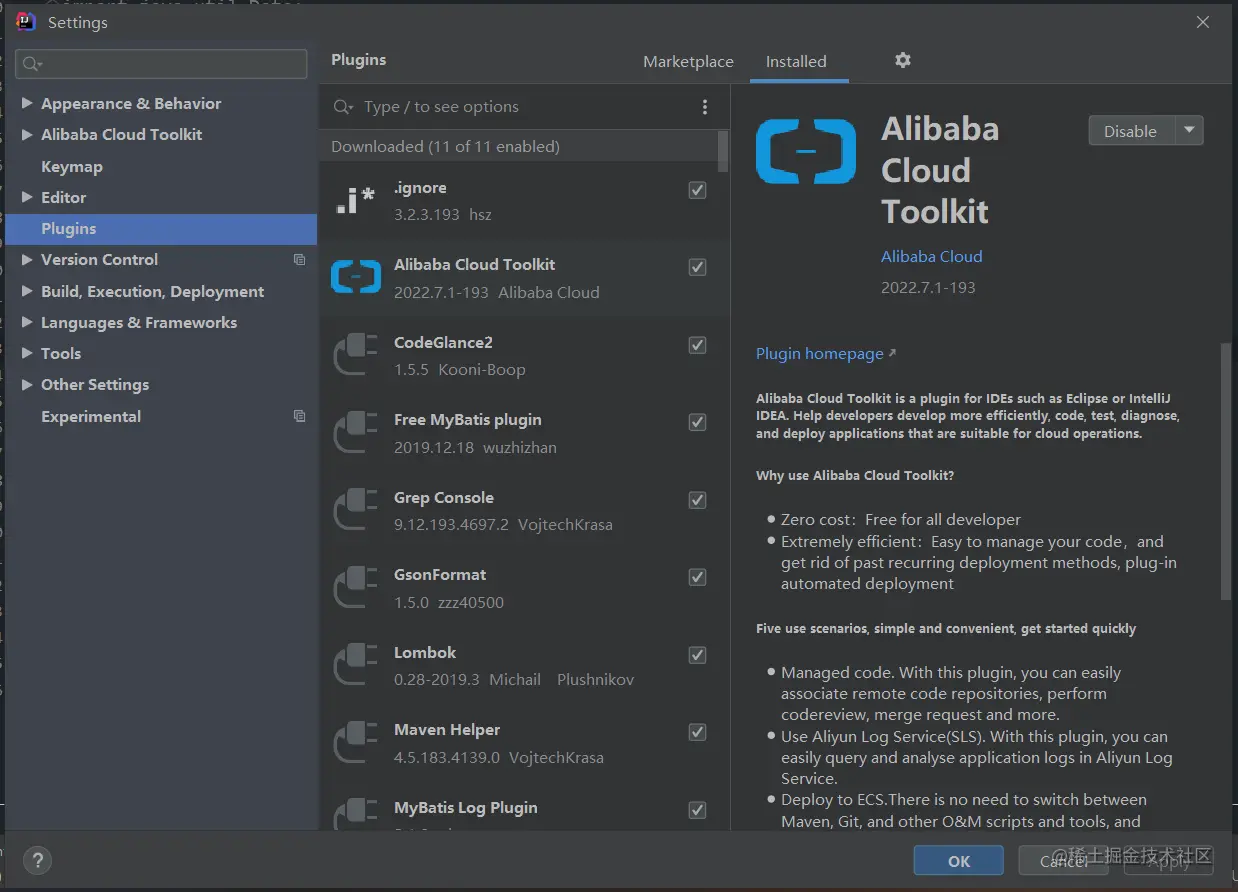1238x892 pixels.
Task: Select the Maven Helper plugin name
Action: click(x=447, y=730)
